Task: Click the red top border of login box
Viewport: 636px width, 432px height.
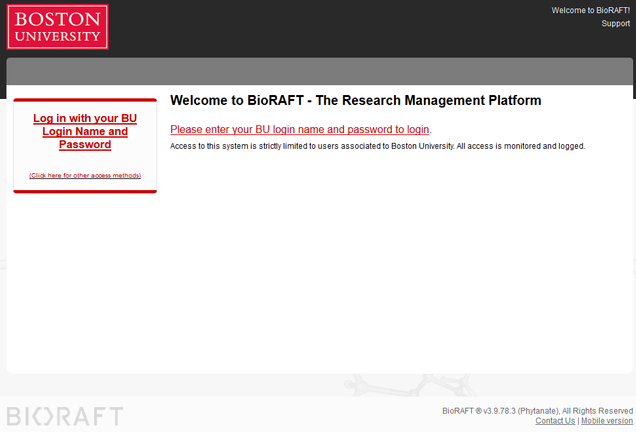Action: pos(85,100)
